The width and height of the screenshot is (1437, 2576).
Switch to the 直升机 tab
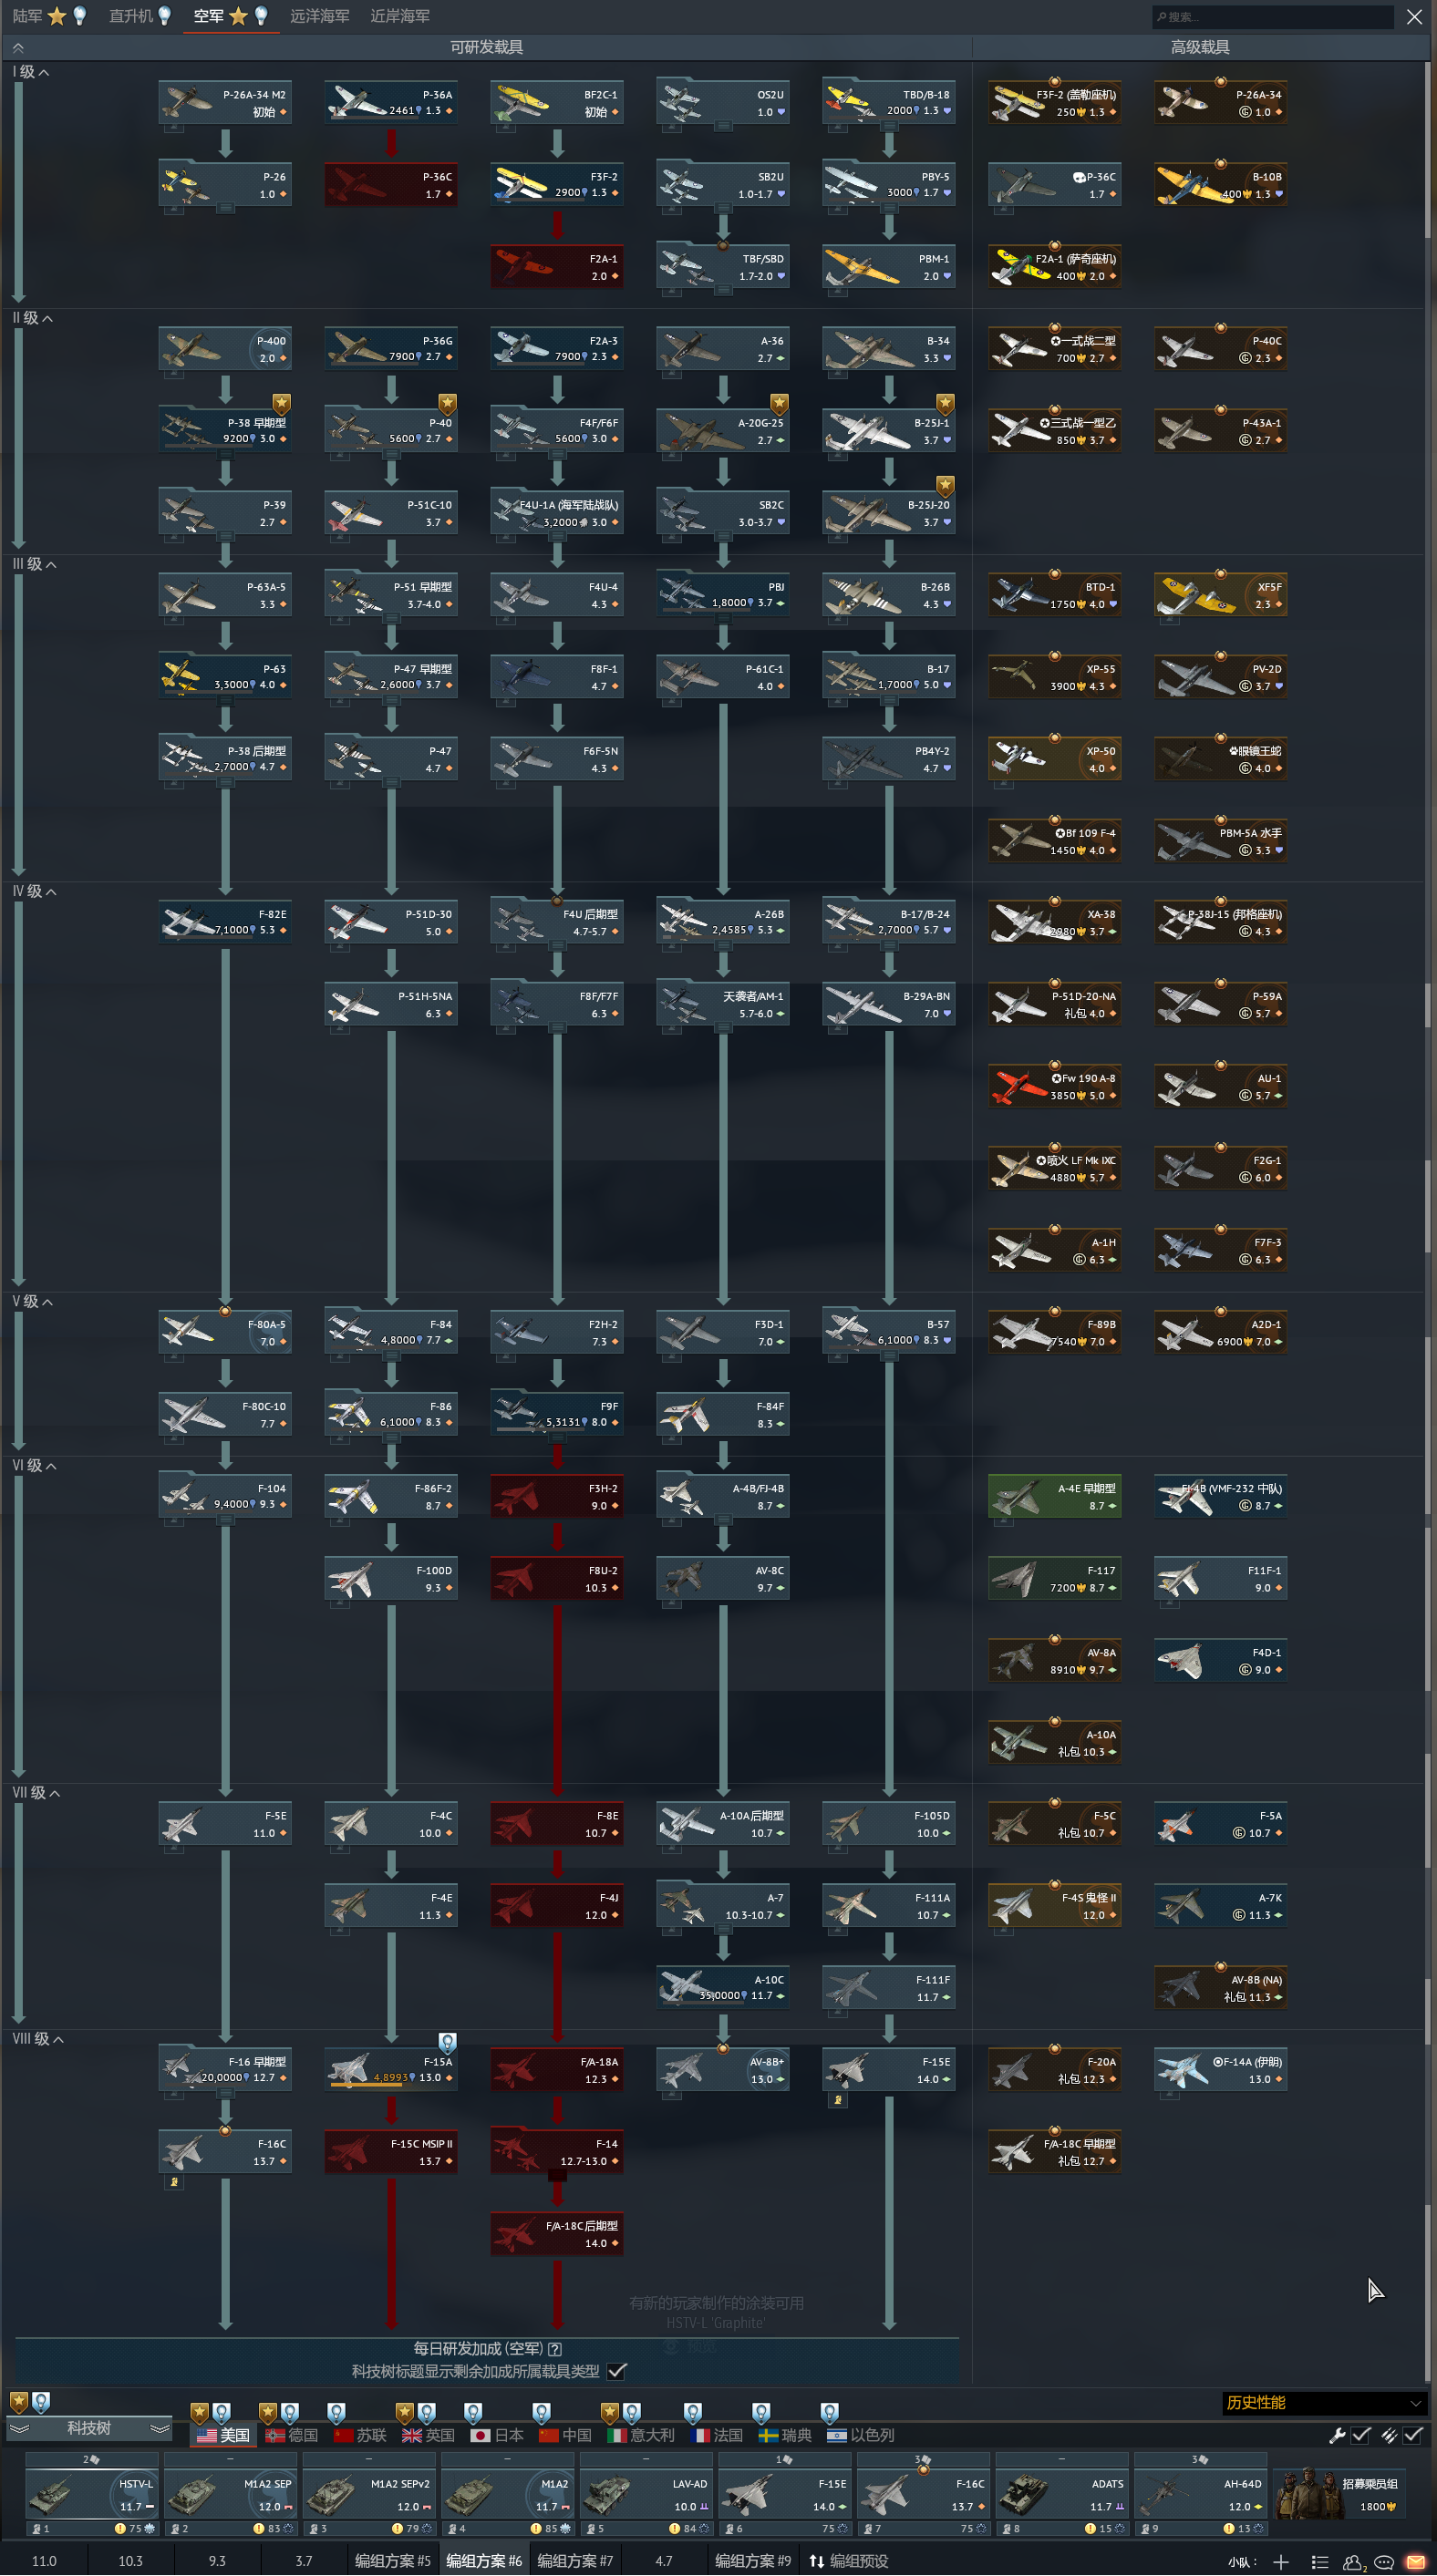click(x=140, y=16)
